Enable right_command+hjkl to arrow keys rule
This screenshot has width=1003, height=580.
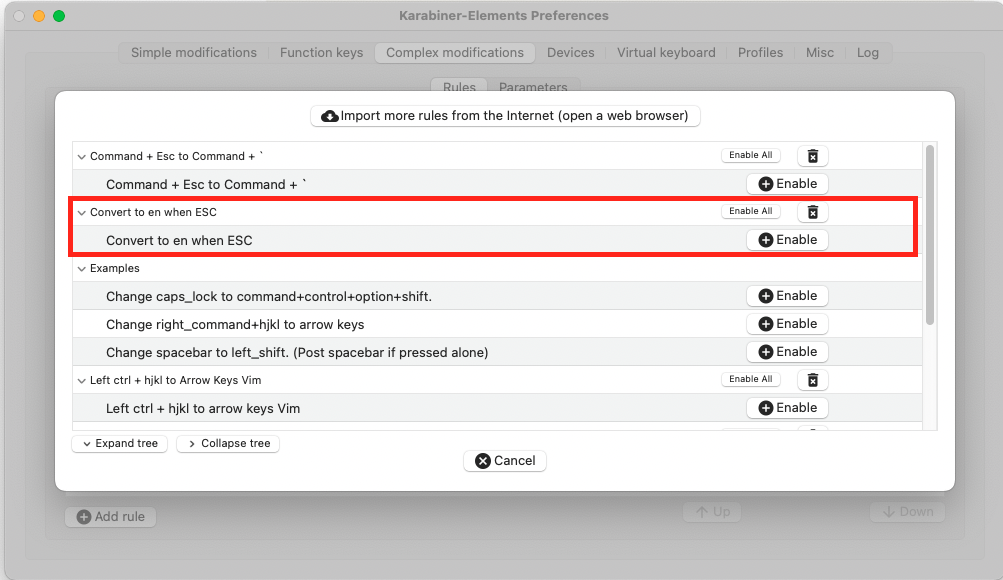(x=787, y=324)
